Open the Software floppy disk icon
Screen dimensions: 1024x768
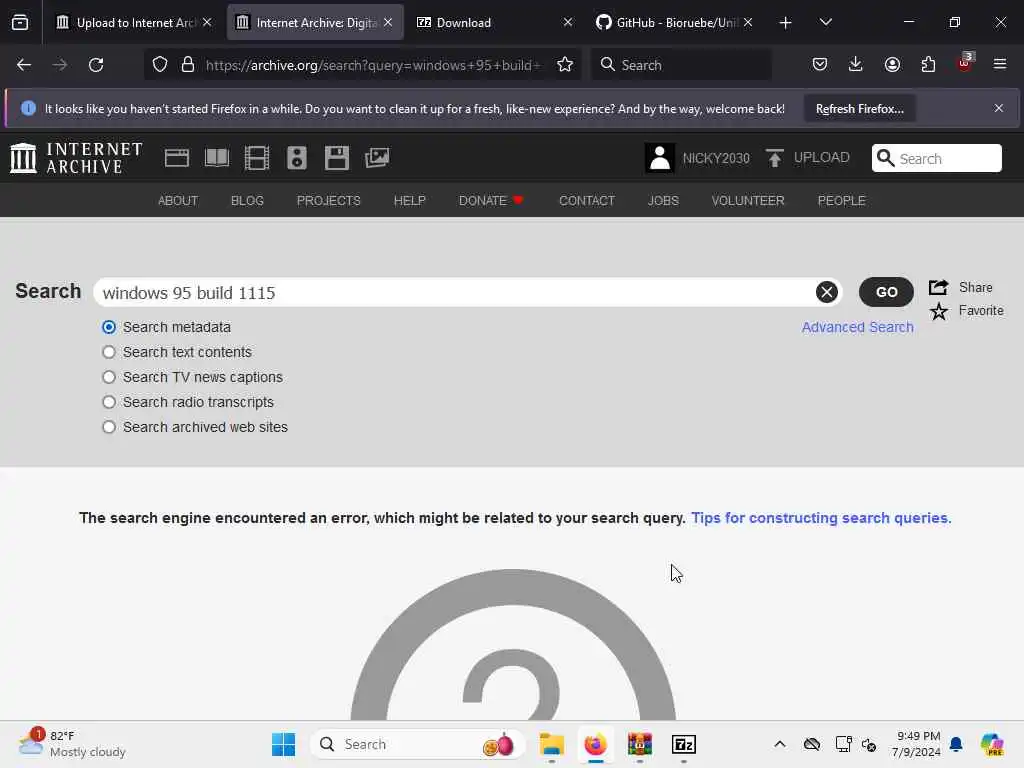click(x=337, y=158)
